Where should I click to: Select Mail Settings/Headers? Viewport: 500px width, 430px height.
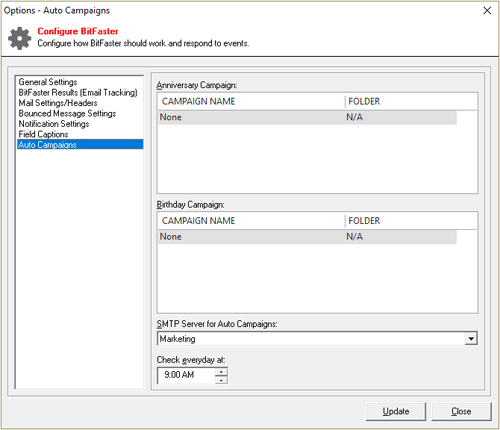point(58,103)
